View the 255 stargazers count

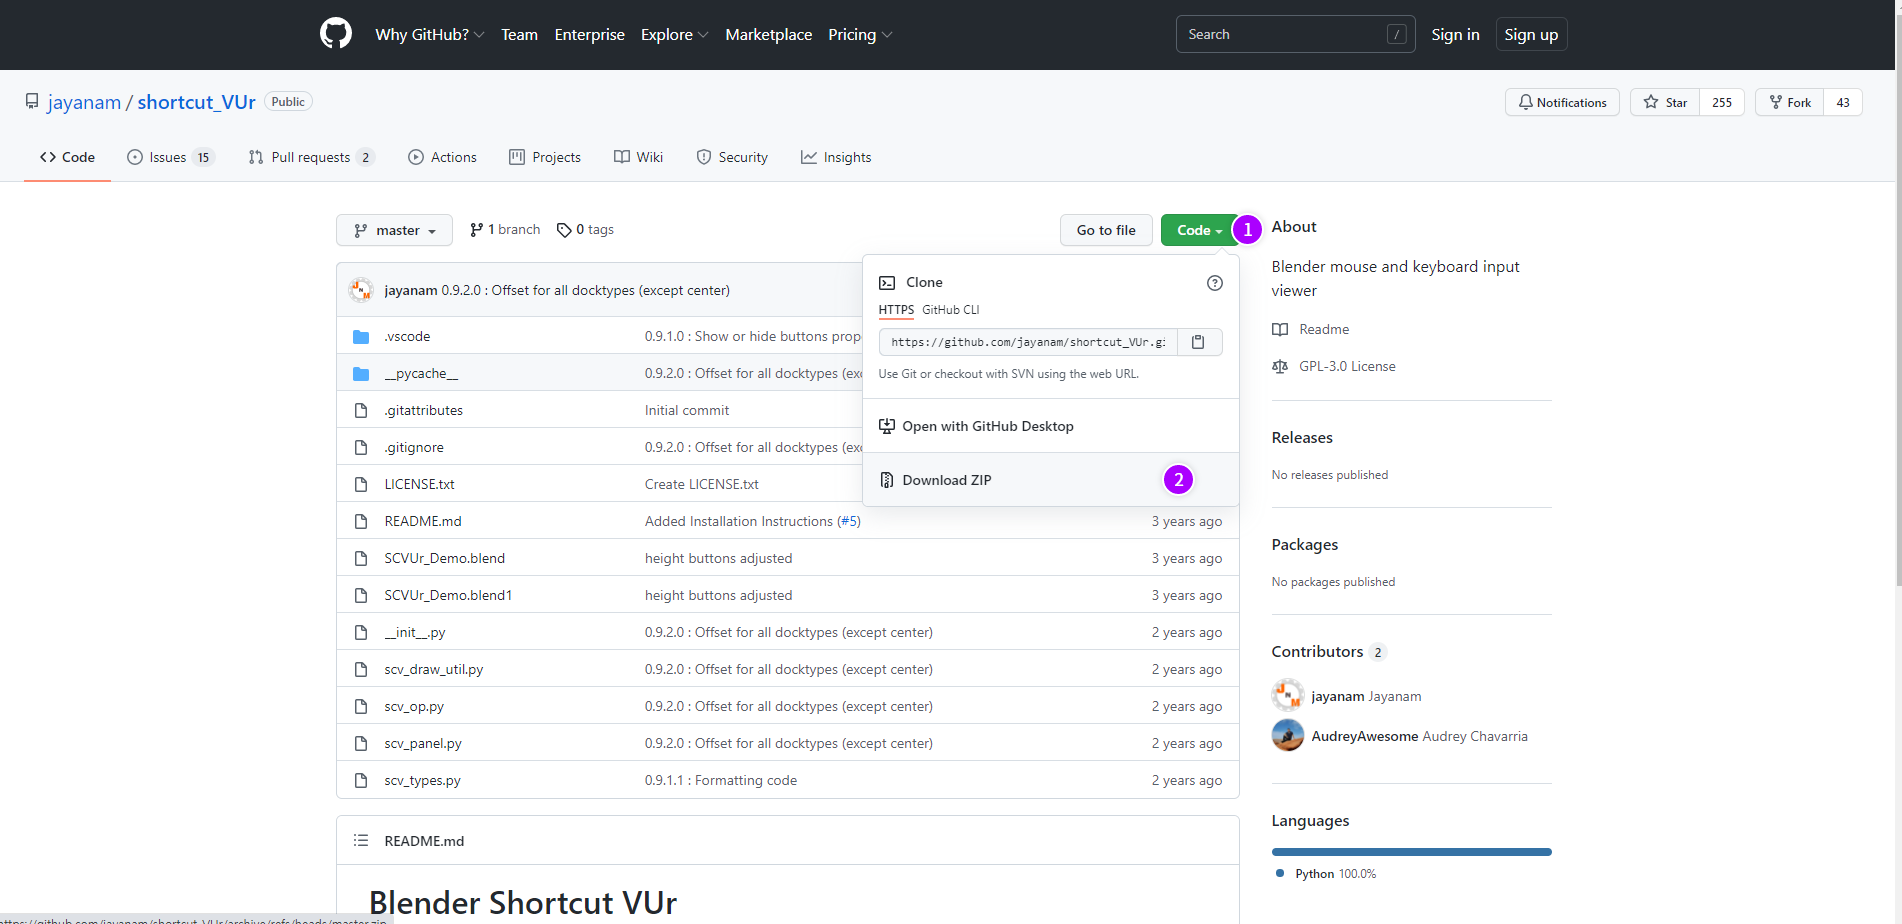tap(1722, 102)
